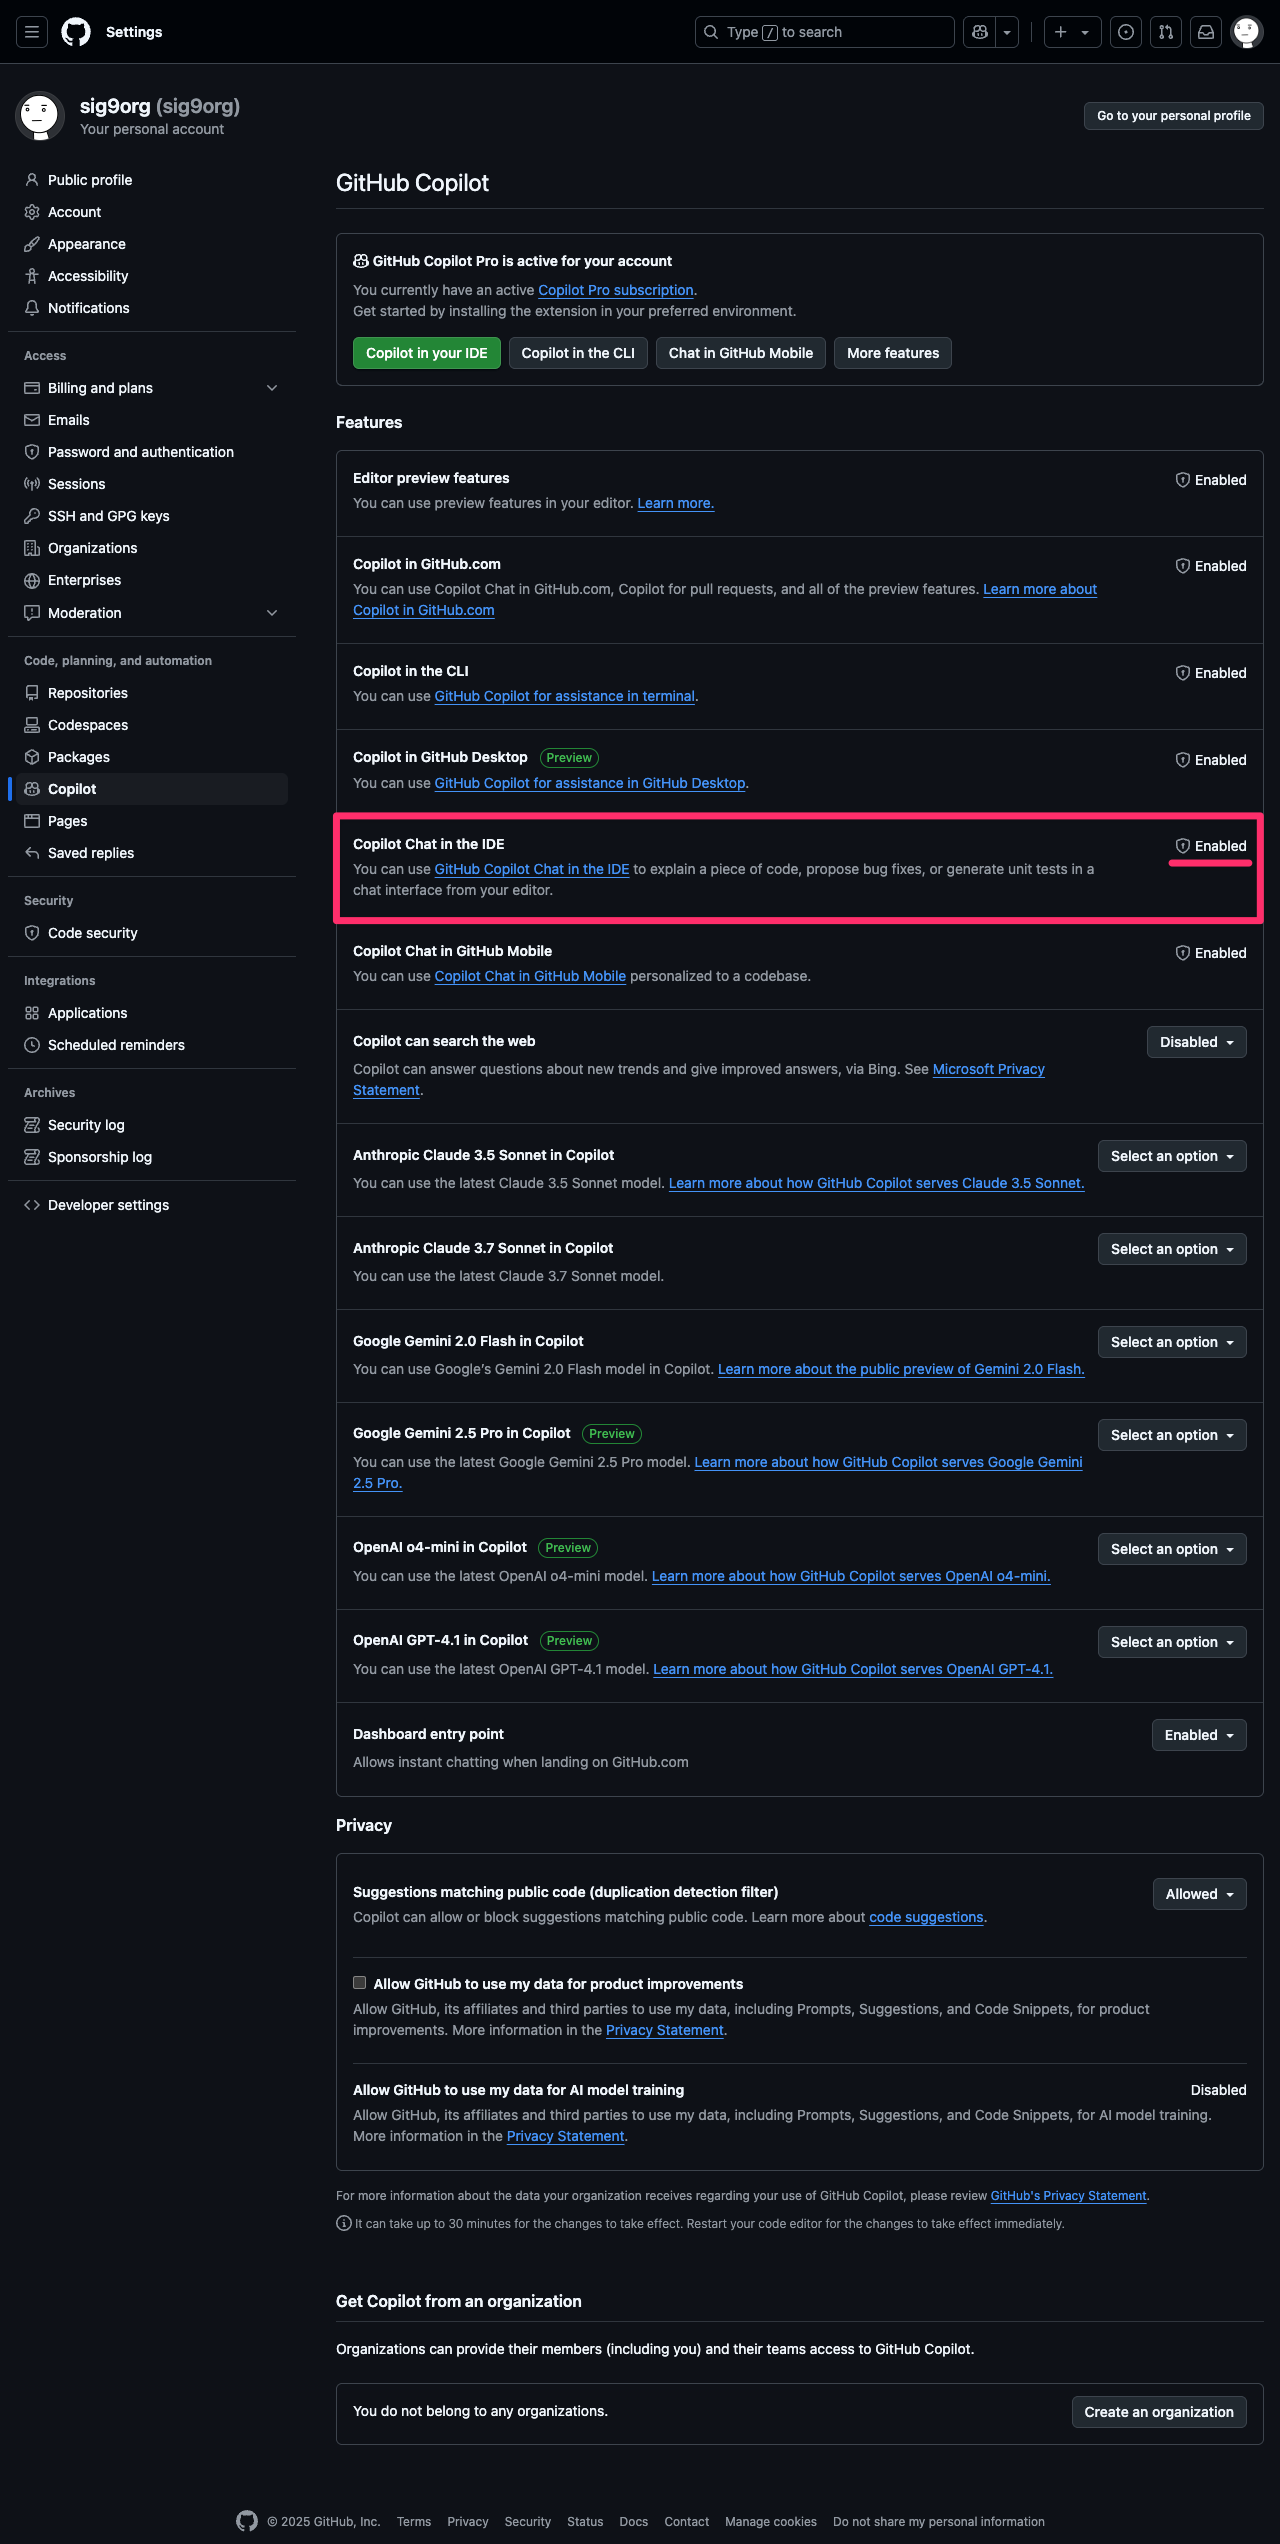Click the More features button
Screen dimensions: 1280x2544
pos(893,353)
